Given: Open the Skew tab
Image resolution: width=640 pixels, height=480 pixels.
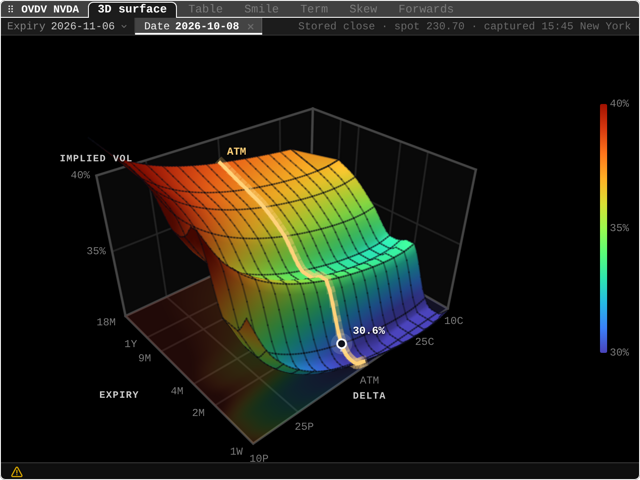Looking at the screenshot, I should click(x=363, y=9).
